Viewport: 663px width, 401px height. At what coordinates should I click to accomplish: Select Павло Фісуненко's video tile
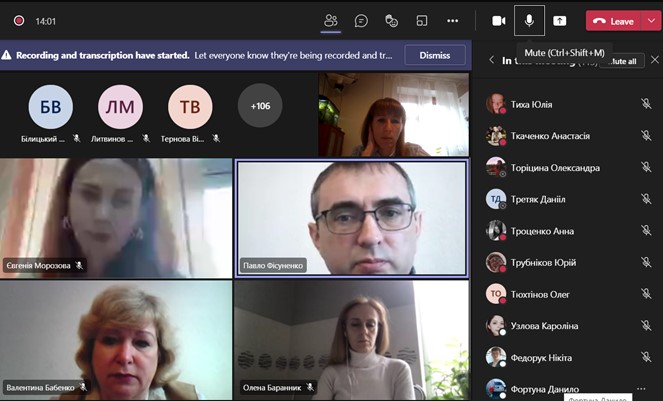[x=352, y=218]
